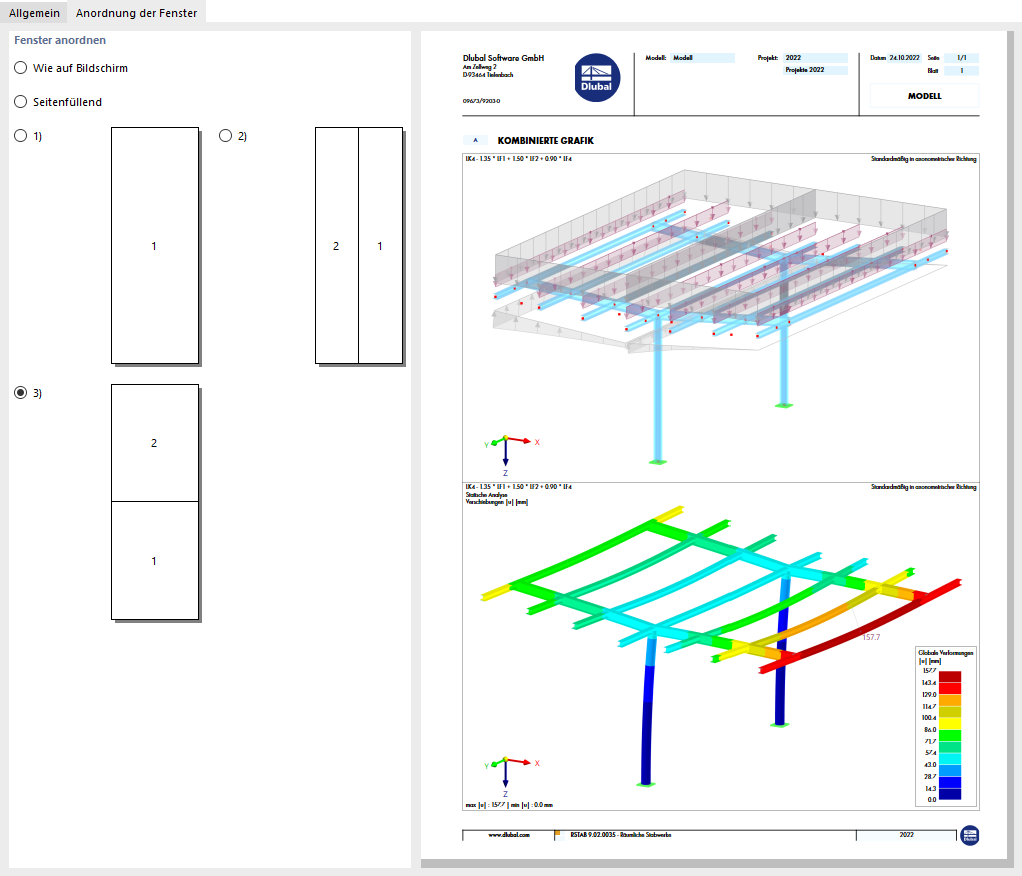Click the side-by-side layout thumbnail for option 2
The width and height of the screenshot is (1022, 876).
tap(359, 246)
